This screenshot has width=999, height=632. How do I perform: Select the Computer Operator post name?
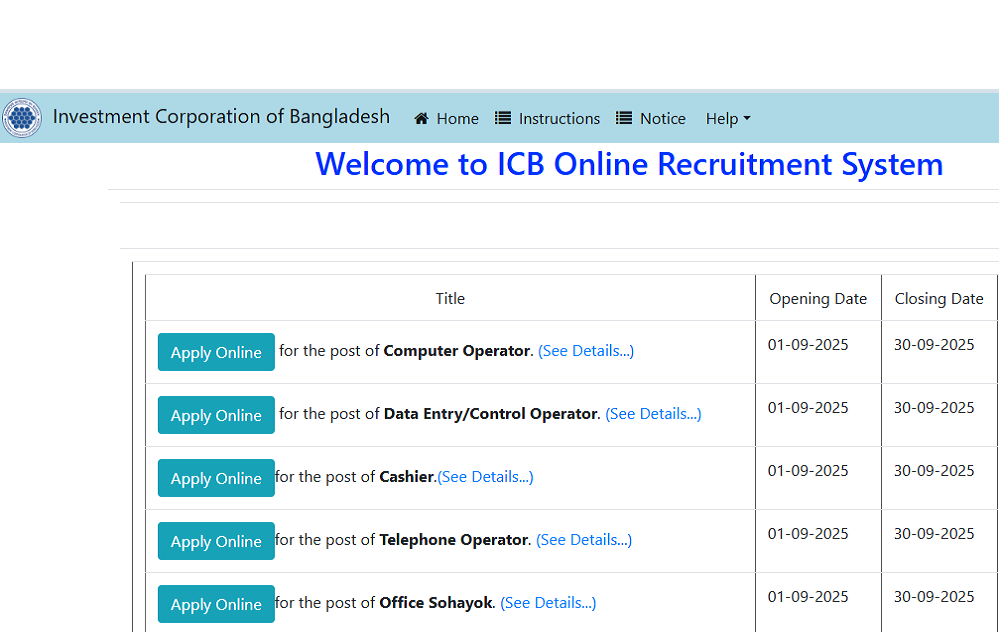[x=457, y=351]
